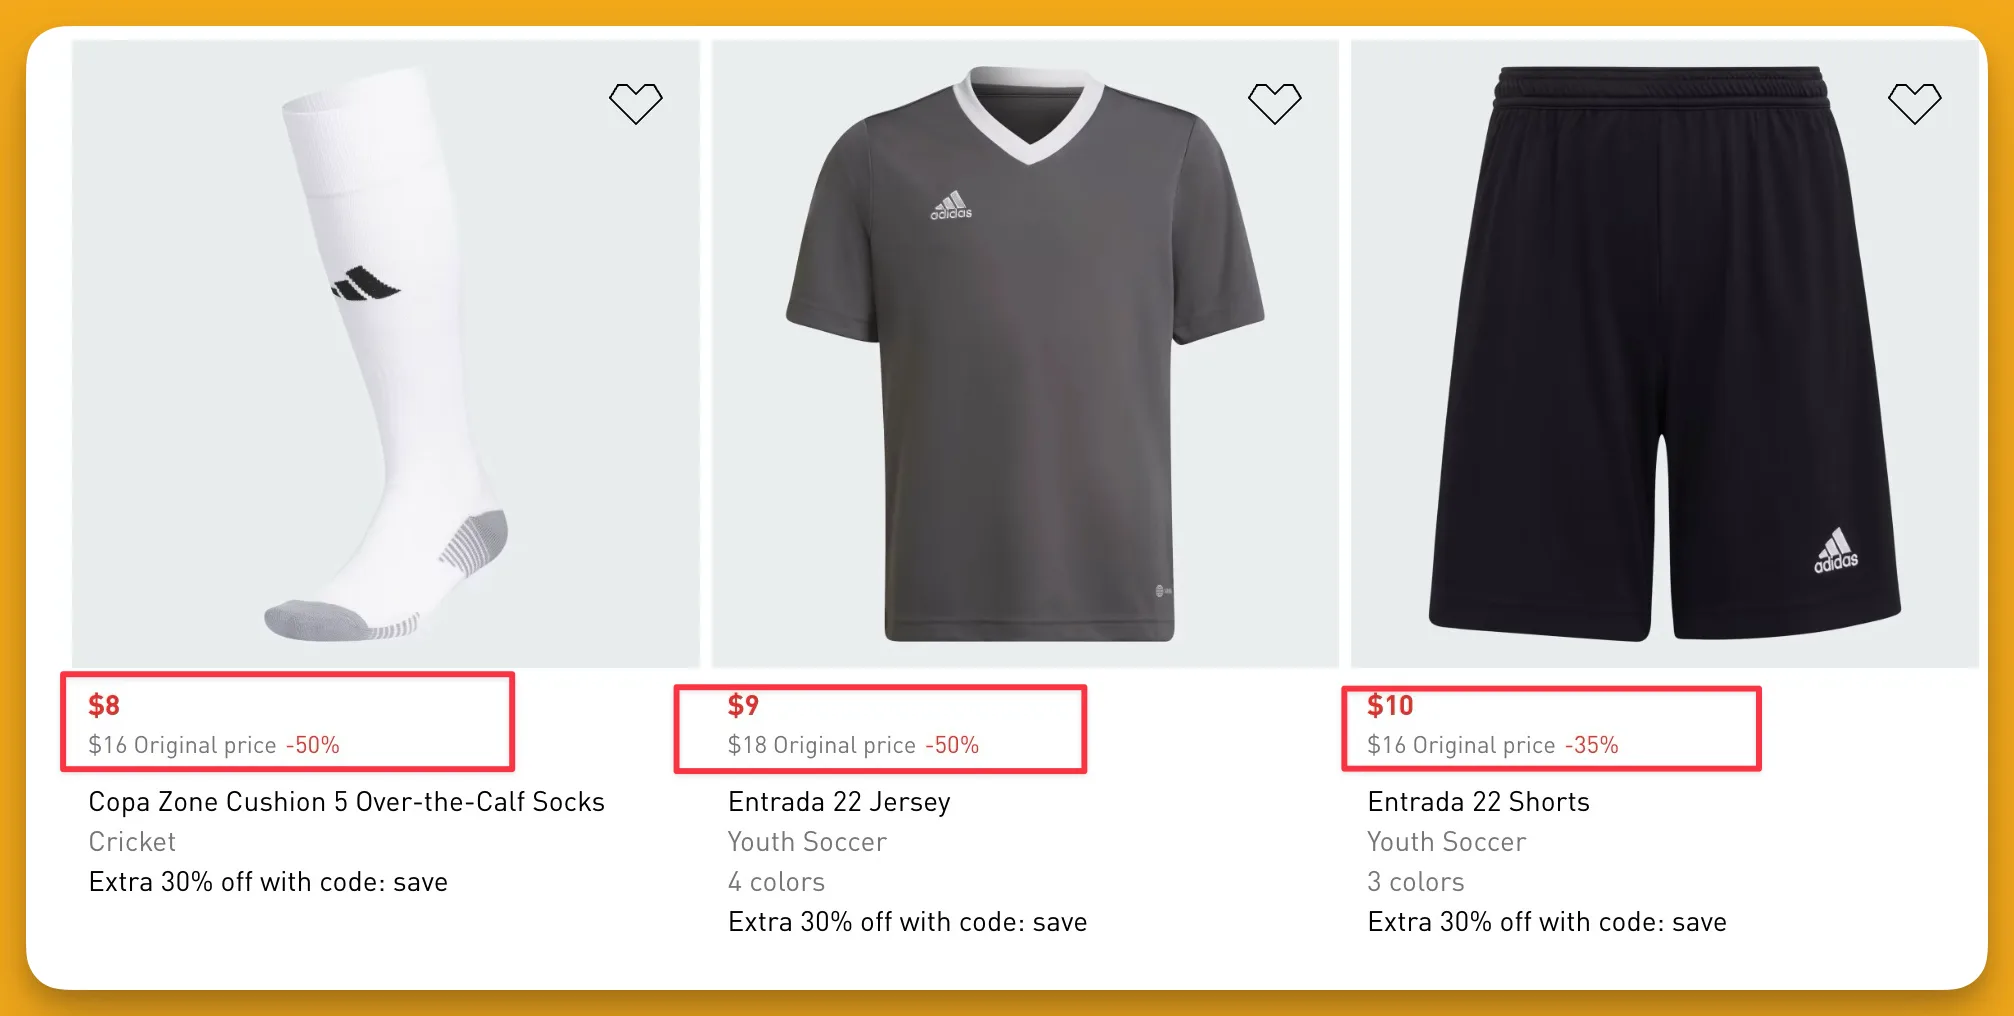Screen dimensions: 2014x1016
Task: Open the Entrada 22 Jersey title link
Action: coord(839,802)
